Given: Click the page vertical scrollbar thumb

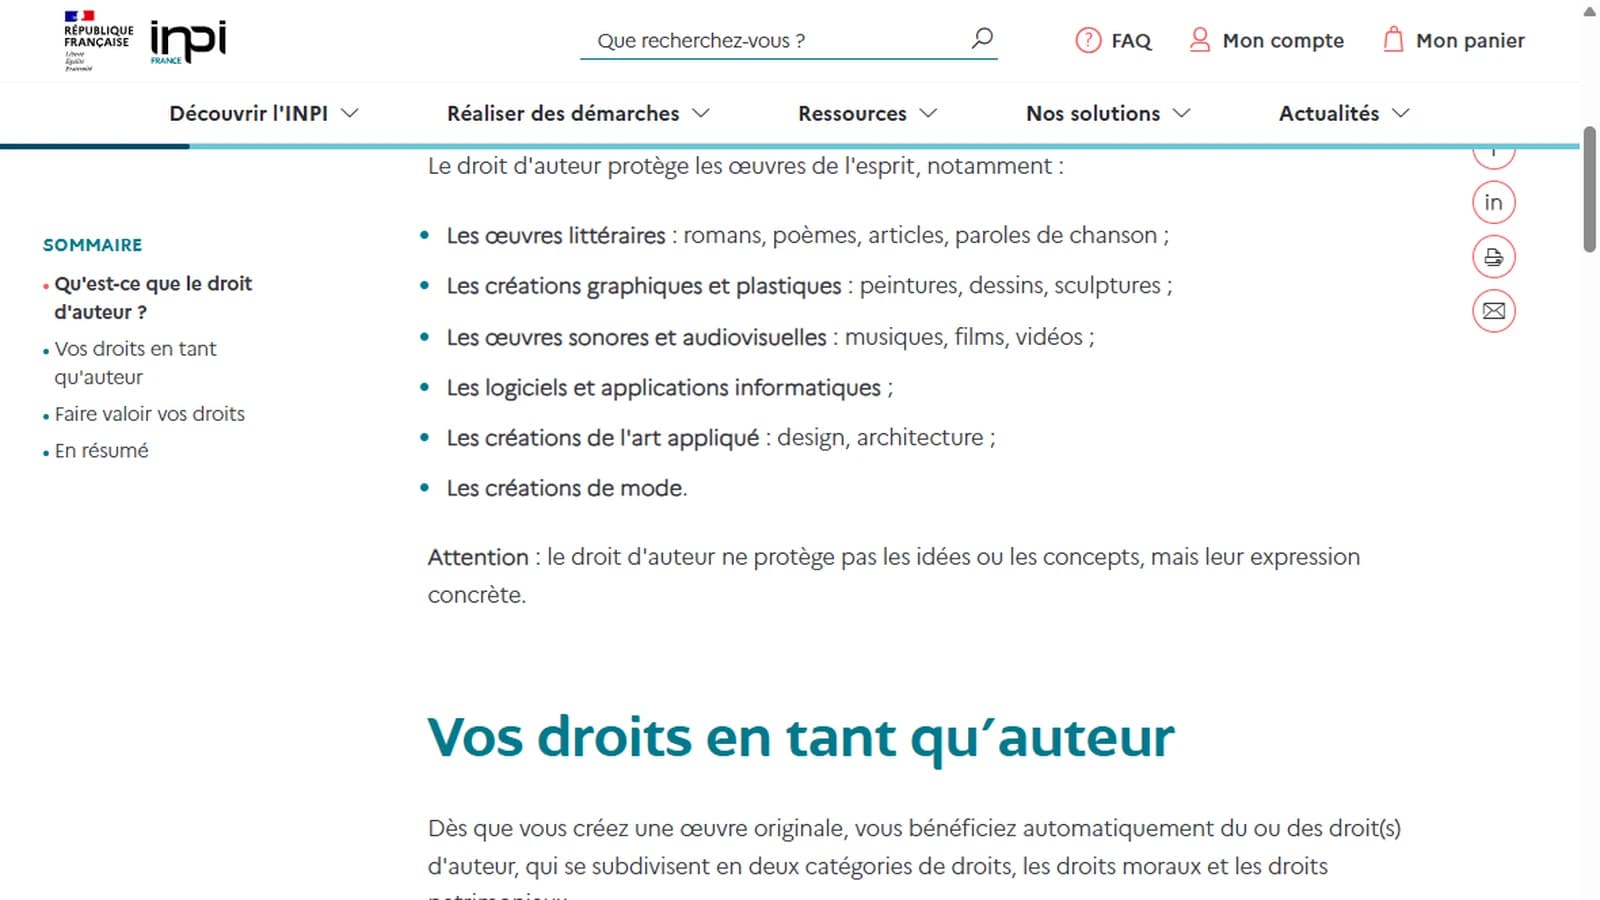Looking at the screenshot, I should click(1590, 190).
